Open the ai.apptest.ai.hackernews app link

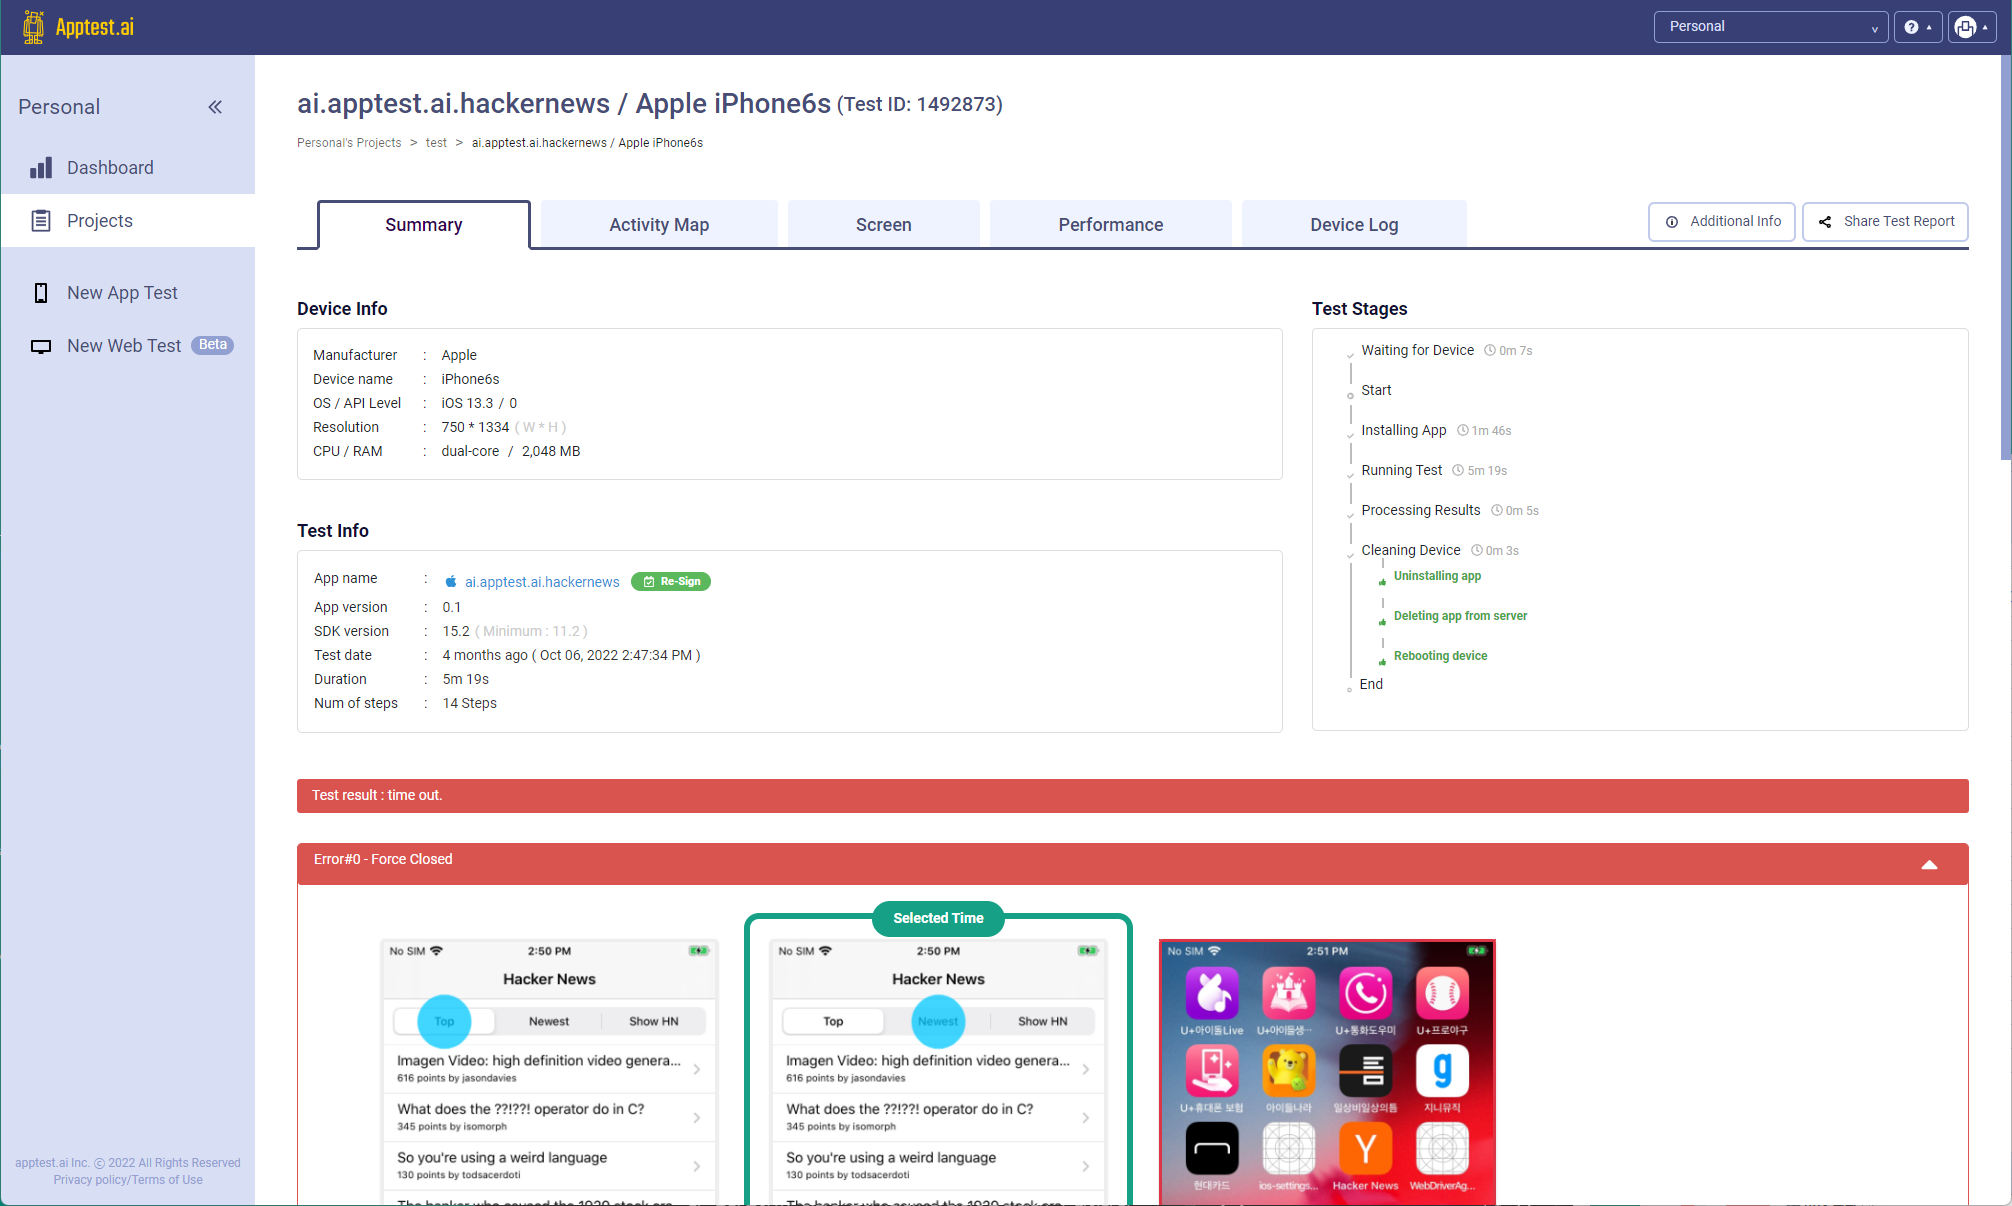point(542,582)
